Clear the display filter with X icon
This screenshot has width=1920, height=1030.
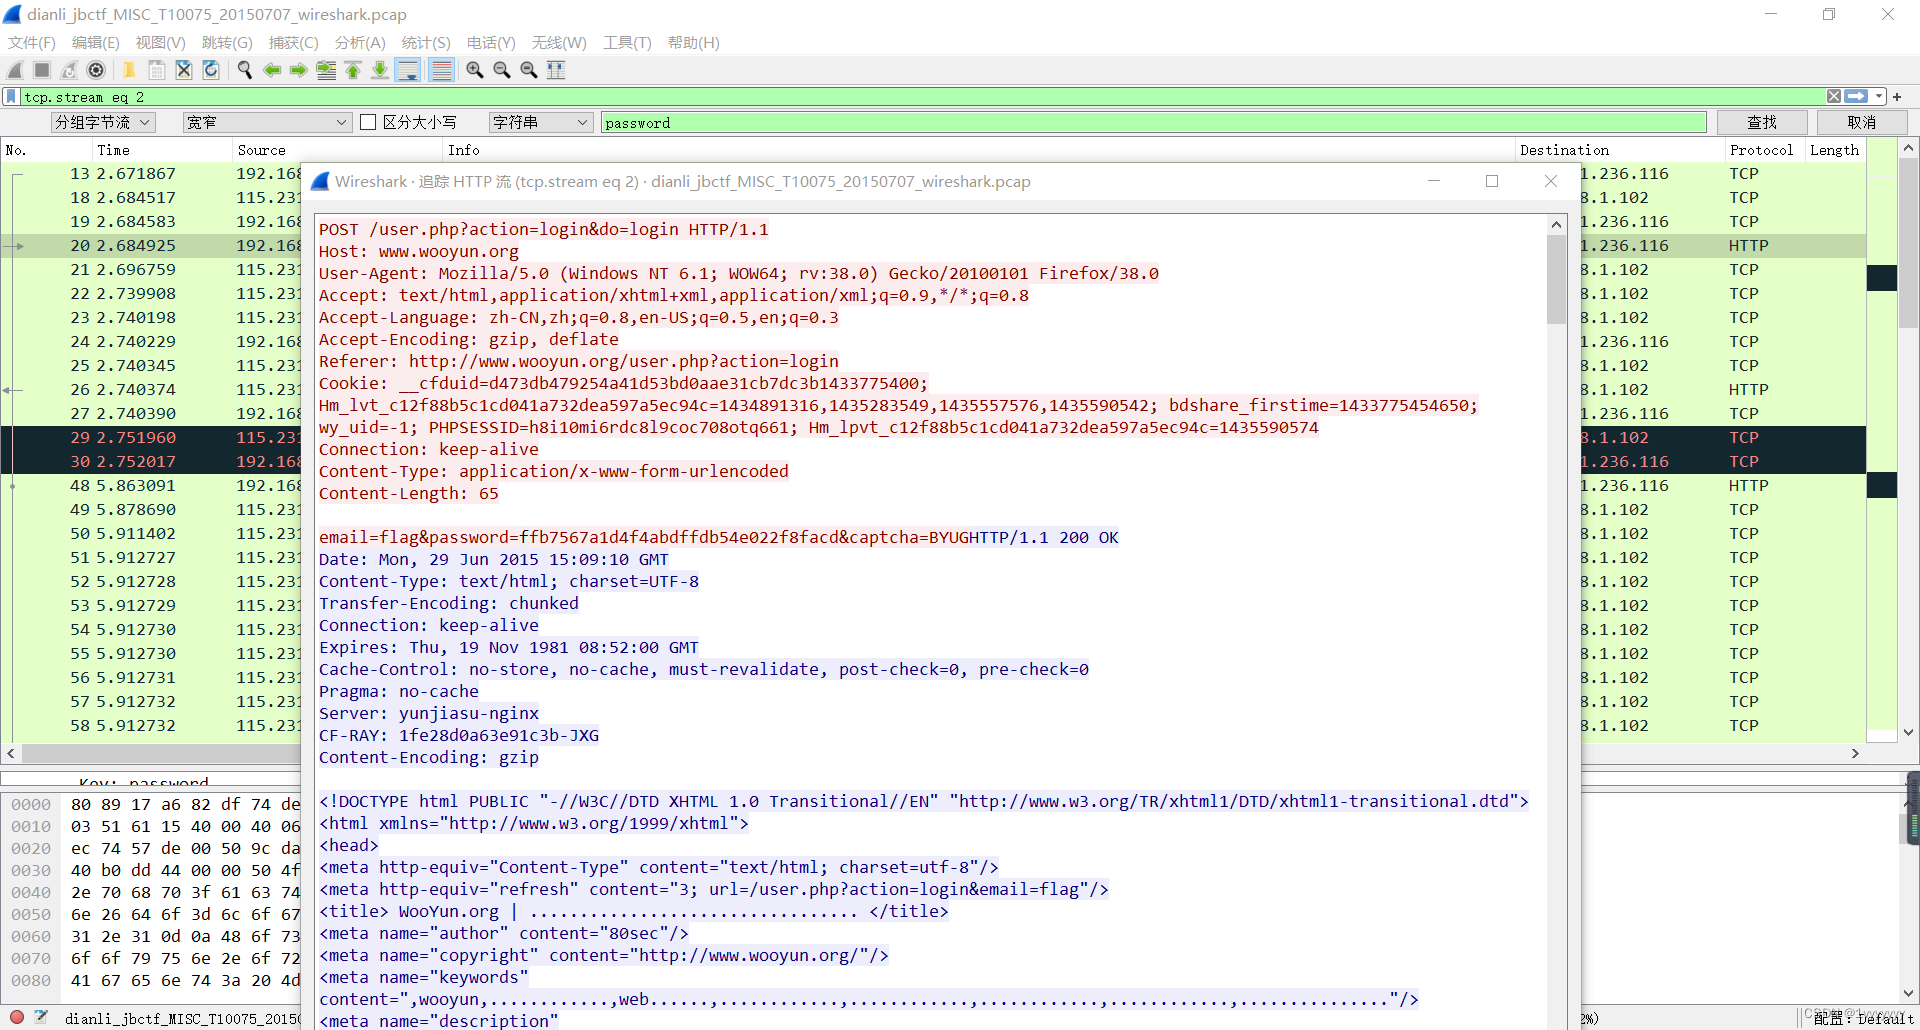1834,97
